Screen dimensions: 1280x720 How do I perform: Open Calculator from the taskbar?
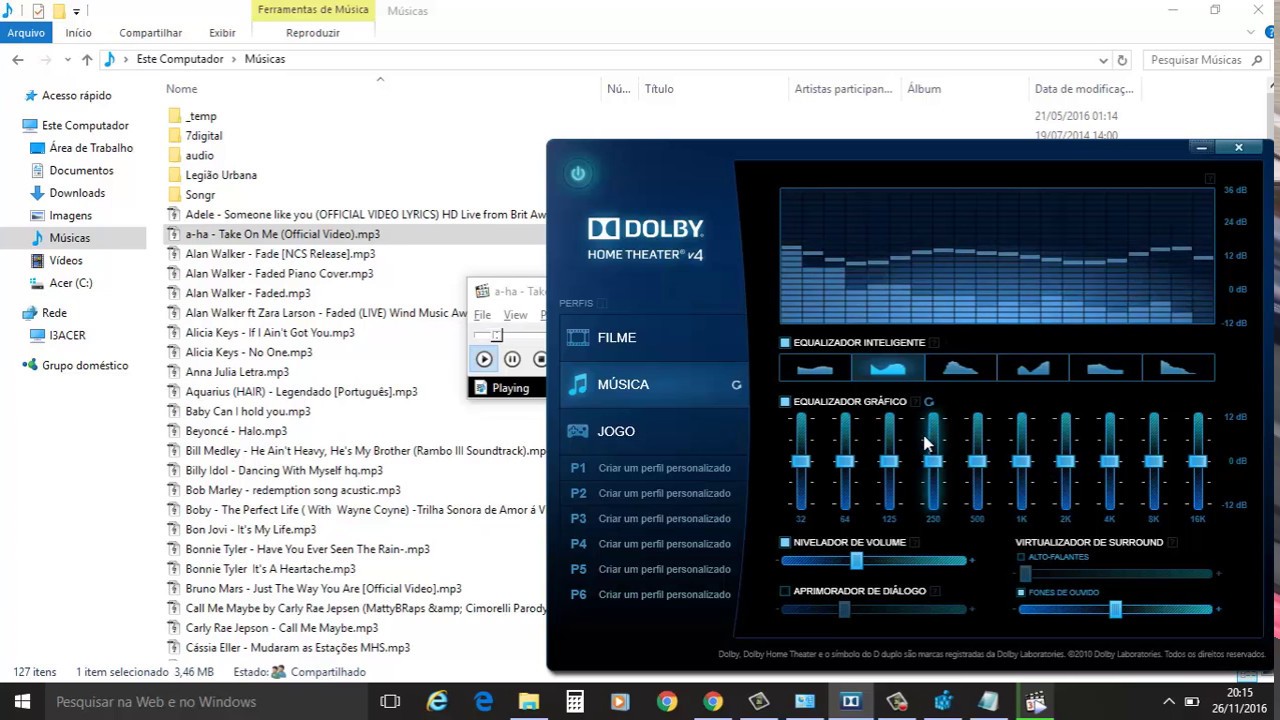(575, 702)
